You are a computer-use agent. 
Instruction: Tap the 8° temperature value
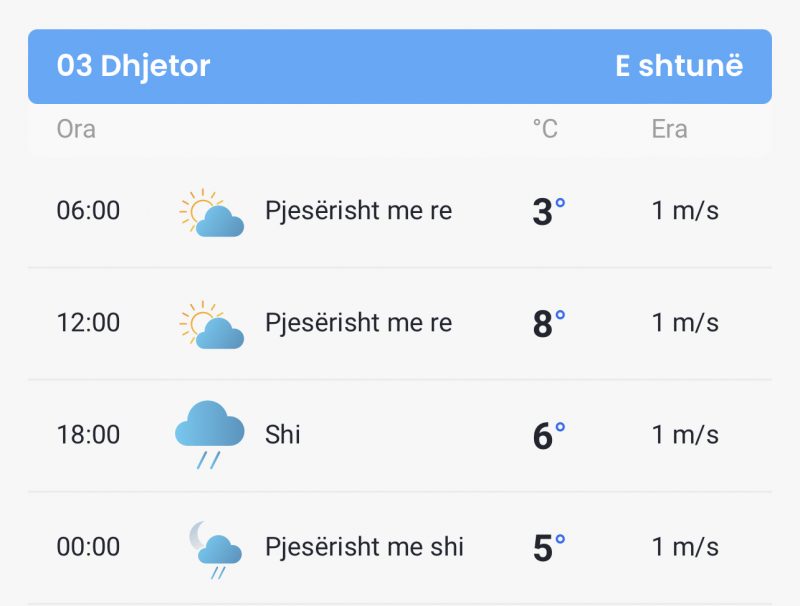548,323
